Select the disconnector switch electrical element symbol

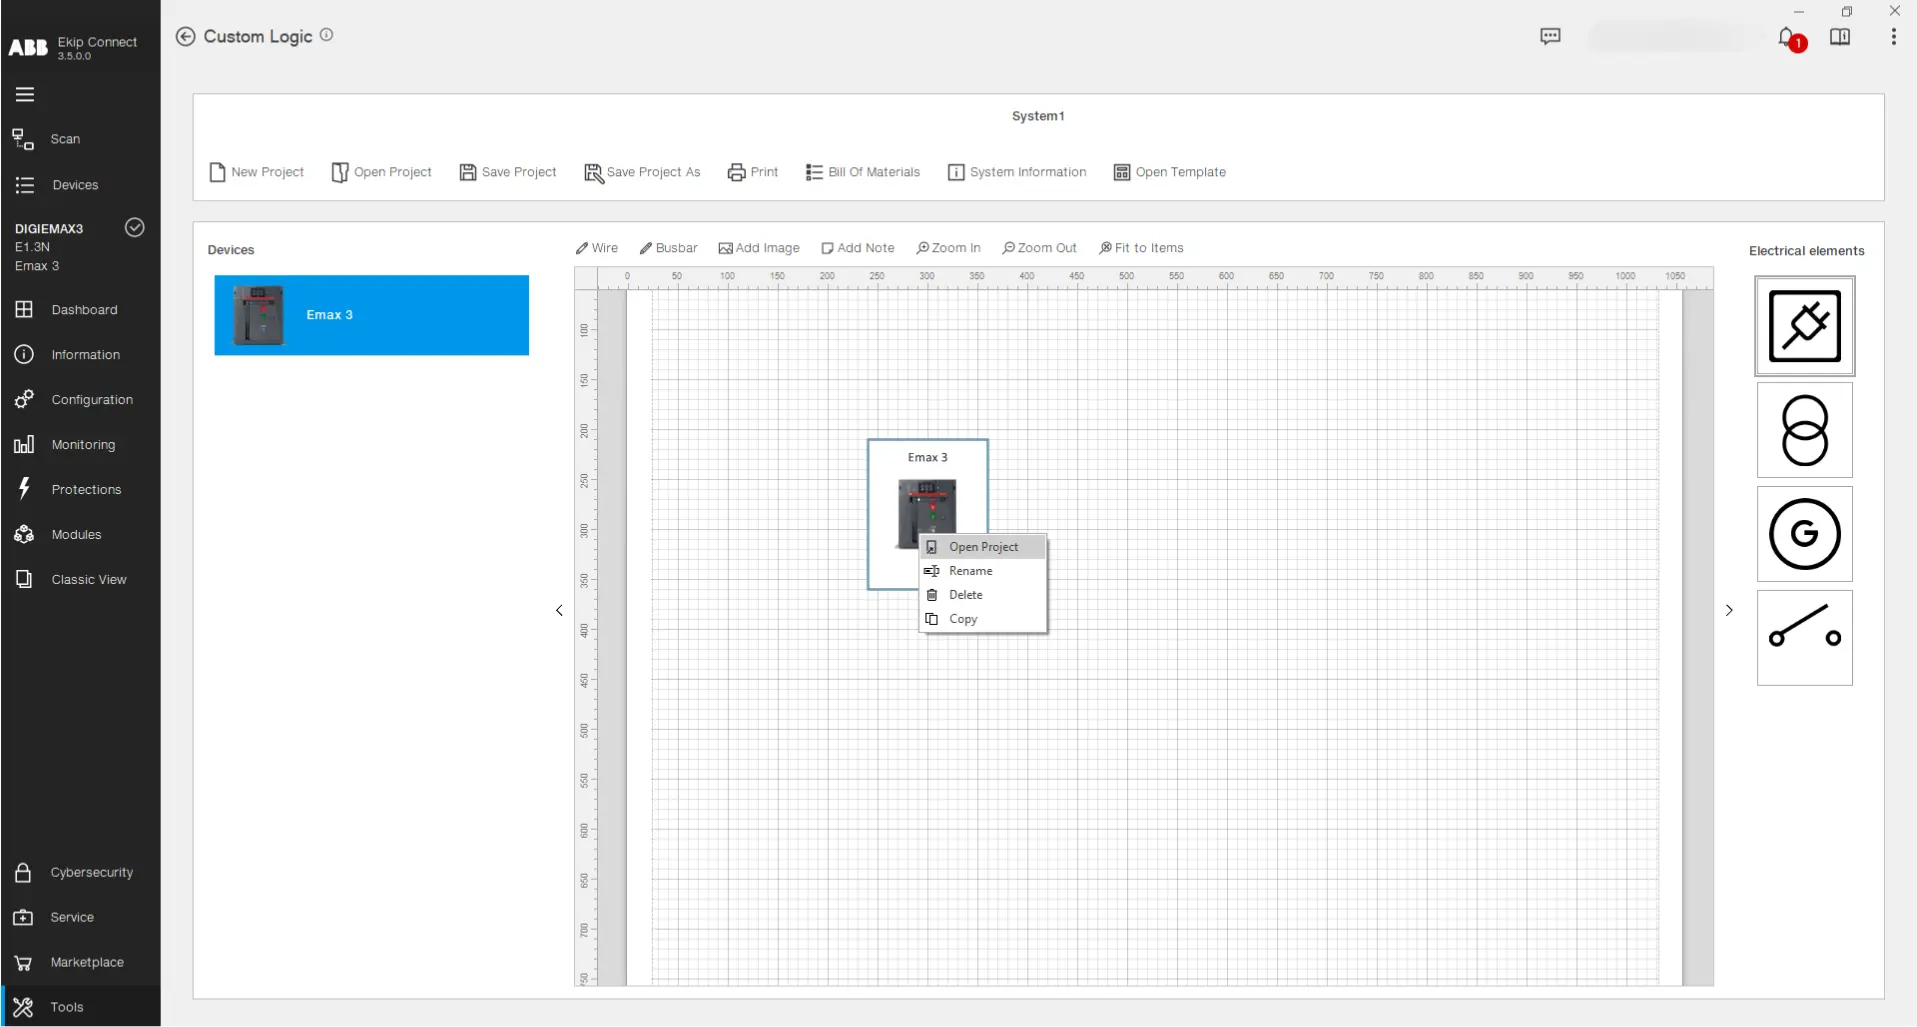(x=1804, y=637)
